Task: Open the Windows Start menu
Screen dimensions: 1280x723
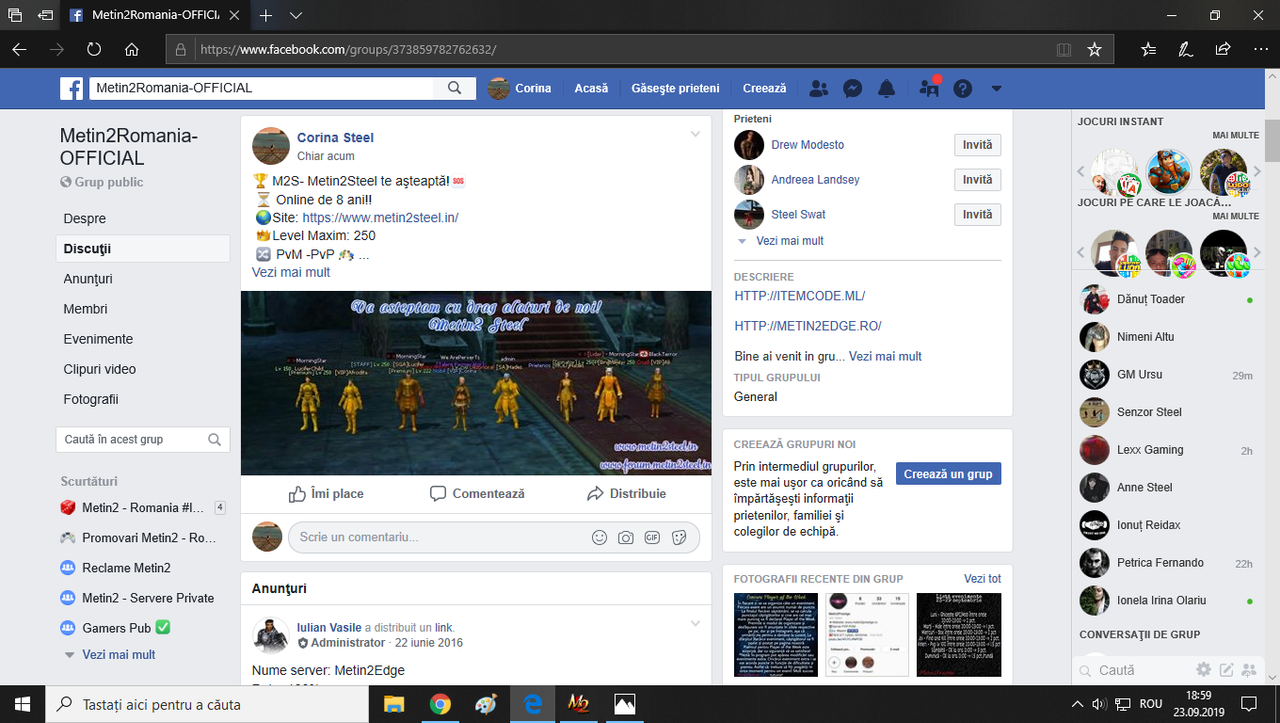Action: [23, 704]
